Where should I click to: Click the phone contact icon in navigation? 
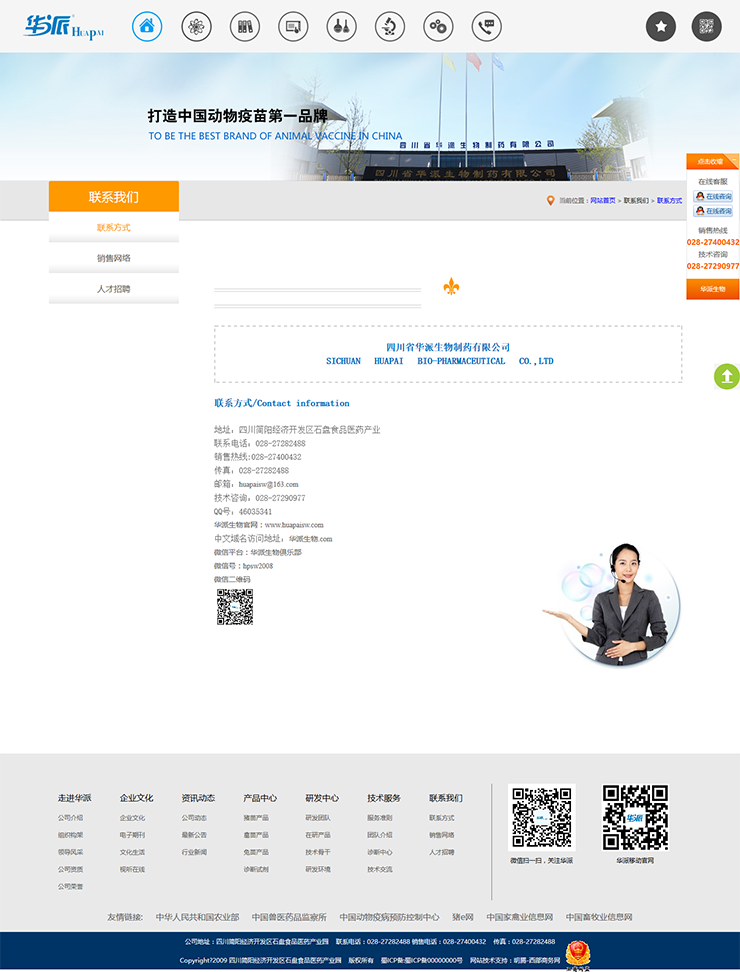487,27
